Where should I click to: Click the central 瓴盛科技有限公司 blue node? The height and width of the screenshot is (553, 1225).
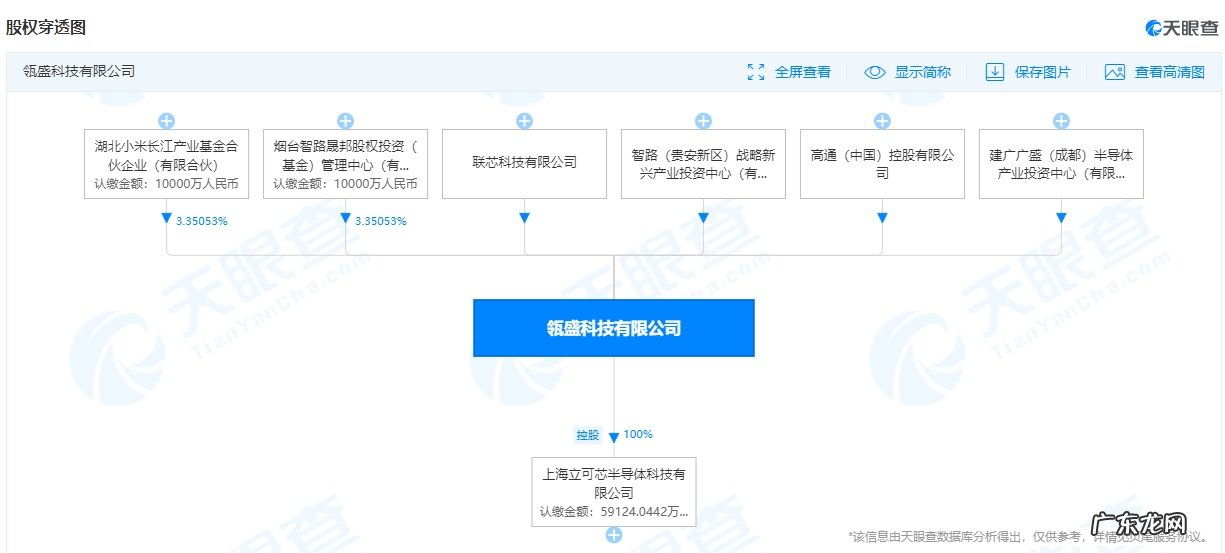pos(614,327)
